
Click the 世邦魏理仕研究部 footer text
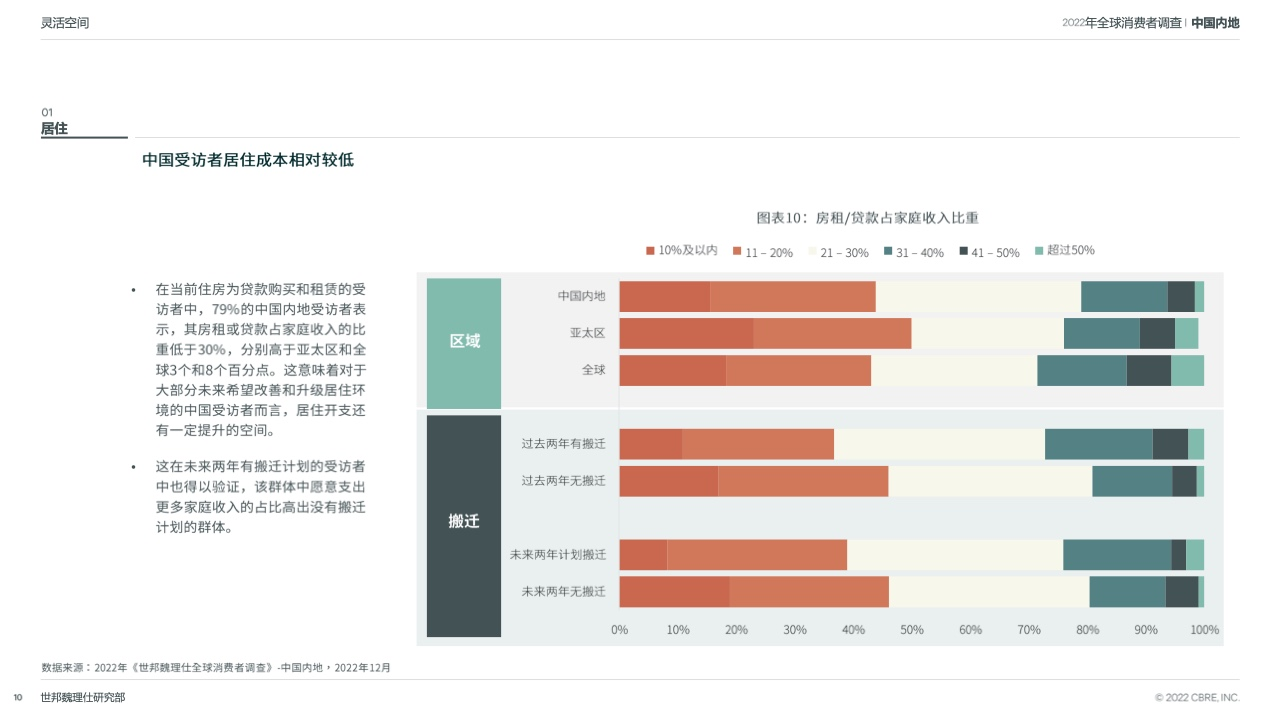pos(83,698)
